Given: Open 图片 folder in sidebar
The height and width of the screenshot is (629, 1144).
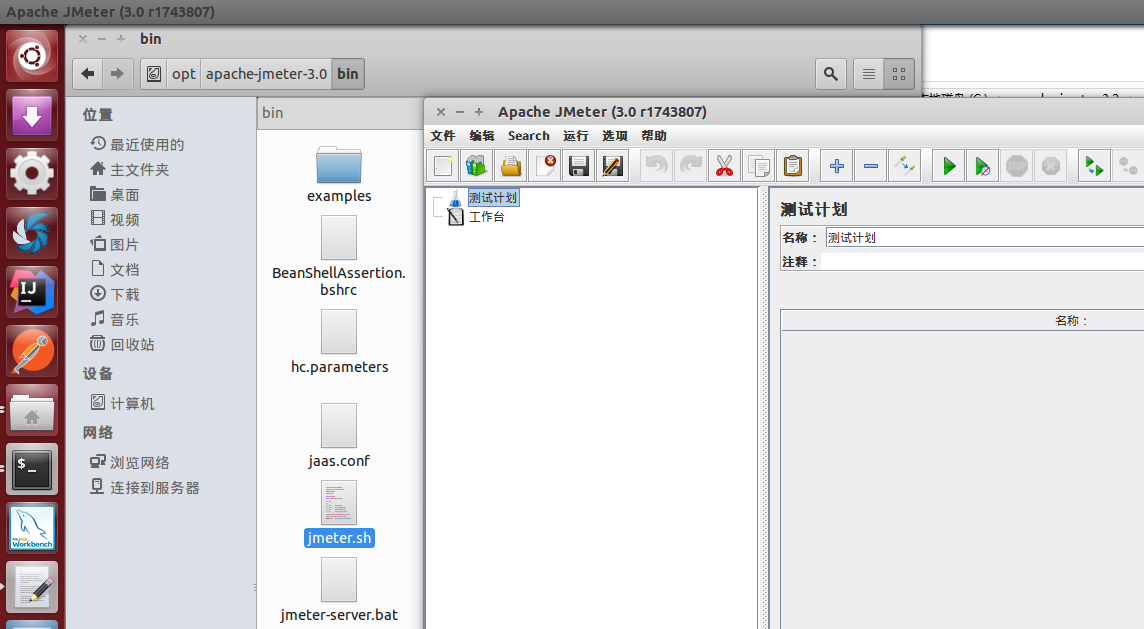Looking at the screenshot, I should click(115, 244).
